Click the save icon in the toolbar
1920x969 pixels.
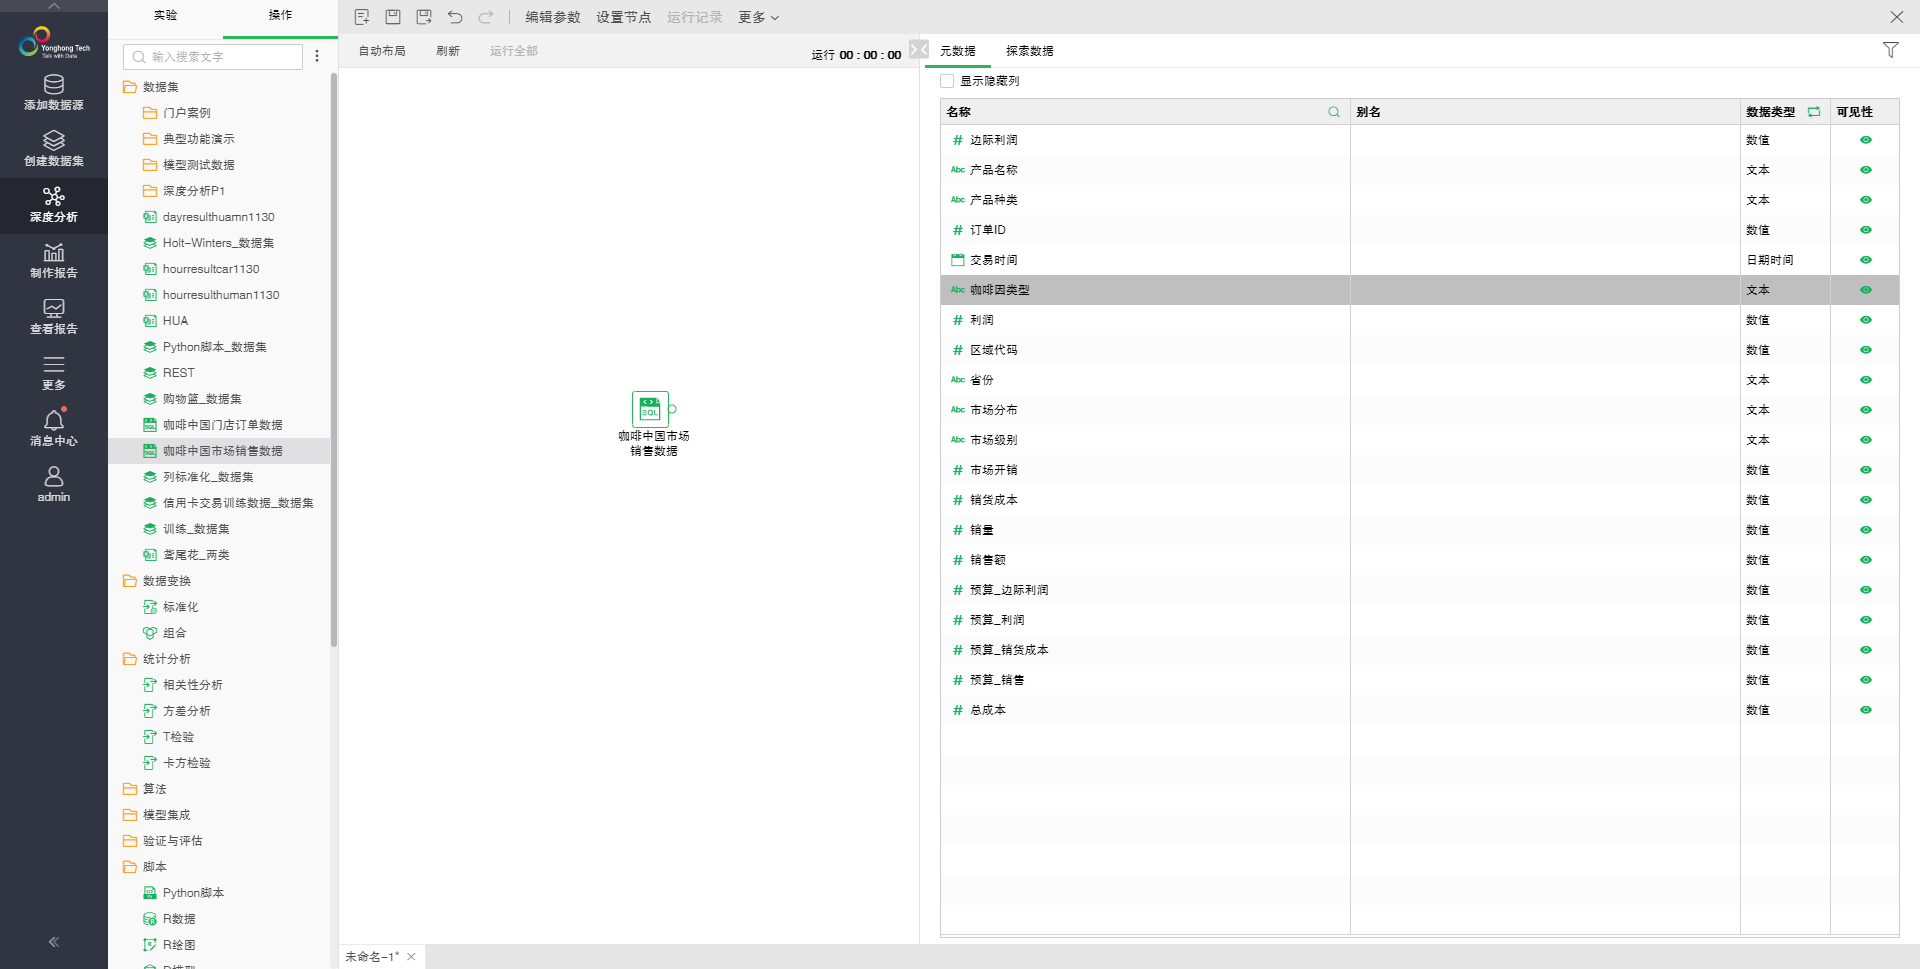coord(393,17)
